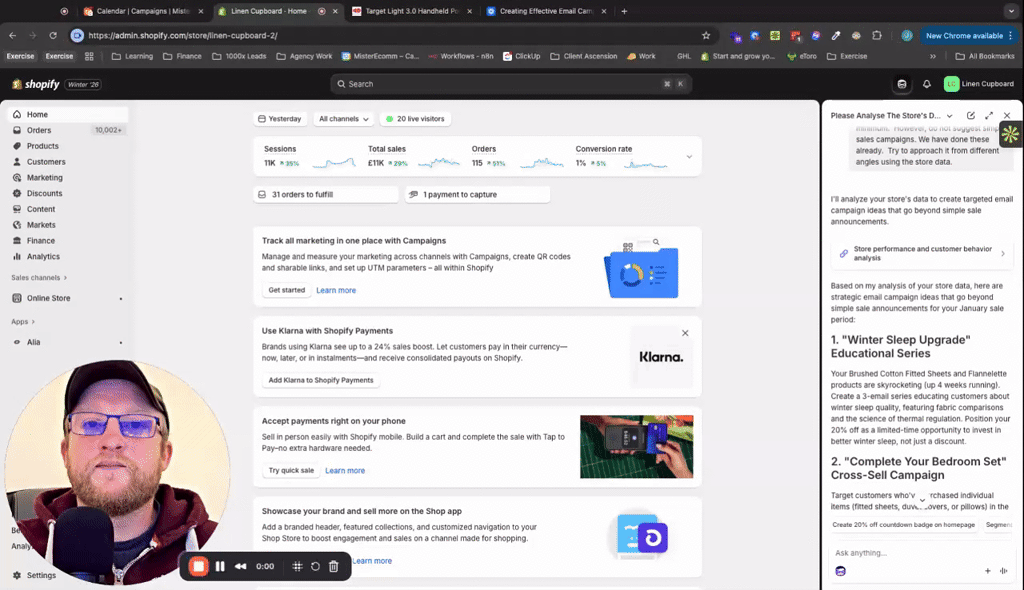1024x590 pixels.
Task: Dismiss the Klarna promotion card
Action: [x=685, y=332]
